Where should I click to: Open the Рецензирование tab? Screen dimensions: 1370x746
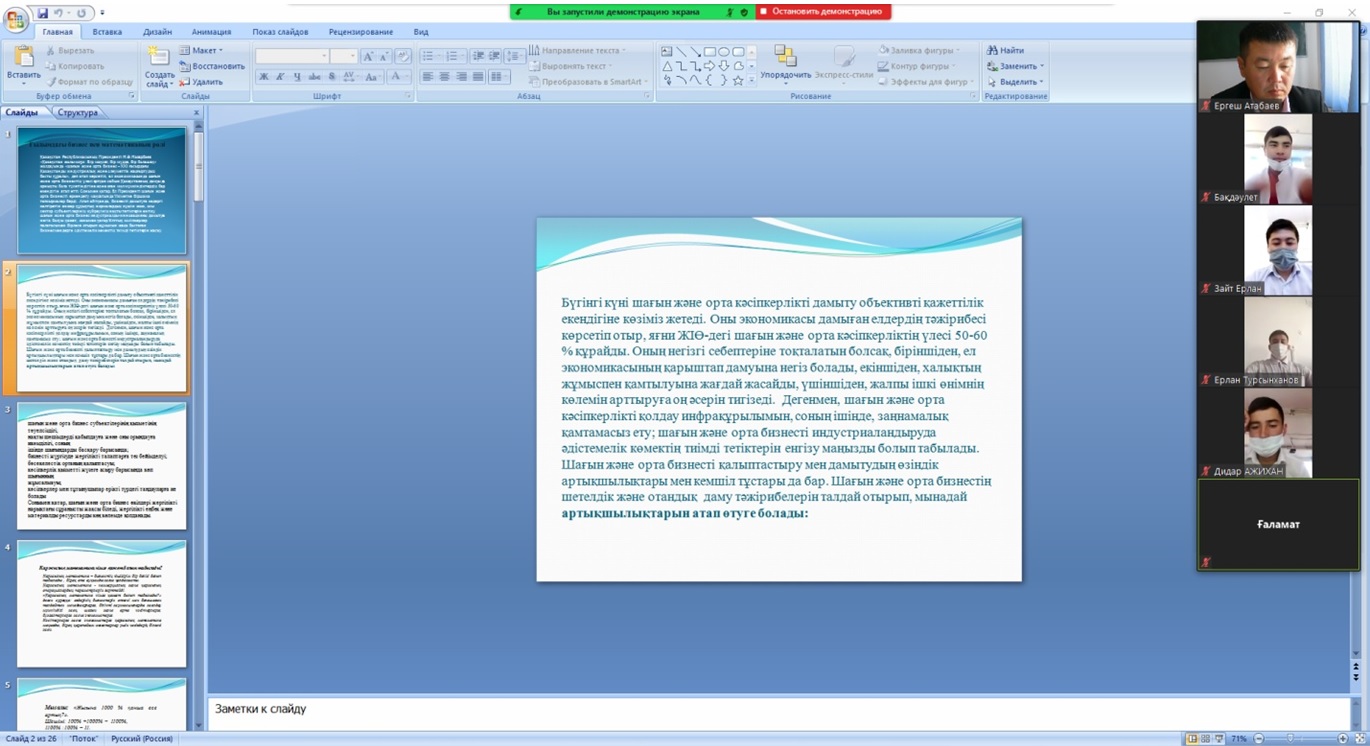coord(361,32)
